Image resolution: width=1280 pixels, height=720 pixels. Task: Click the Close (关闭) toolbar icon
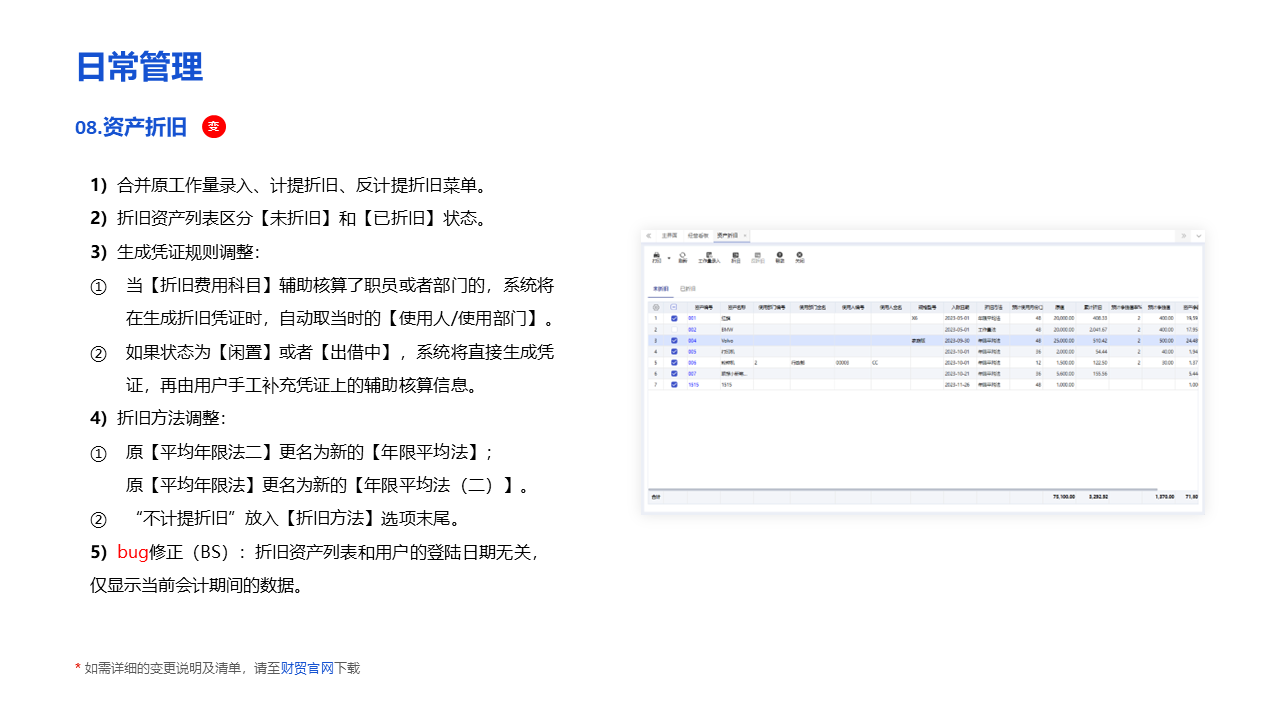(799, 257)
